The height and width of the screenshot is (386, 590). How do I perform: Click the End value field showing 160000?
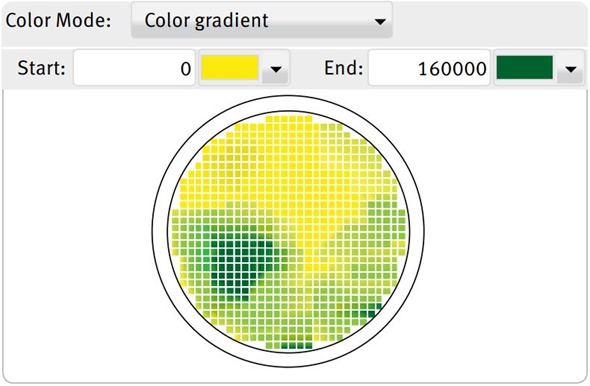429,68
